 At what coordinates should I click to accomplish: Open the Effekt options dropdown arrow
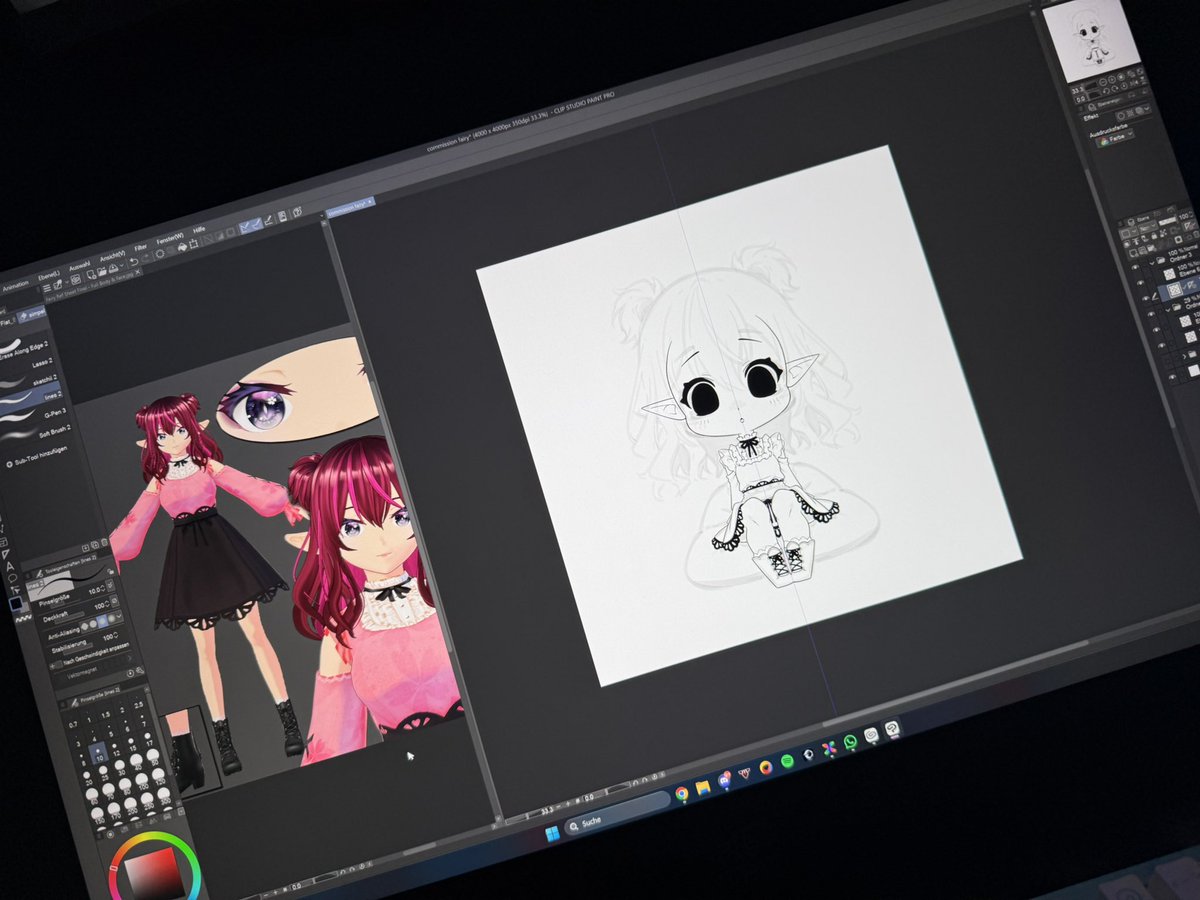click(1148, 109)
